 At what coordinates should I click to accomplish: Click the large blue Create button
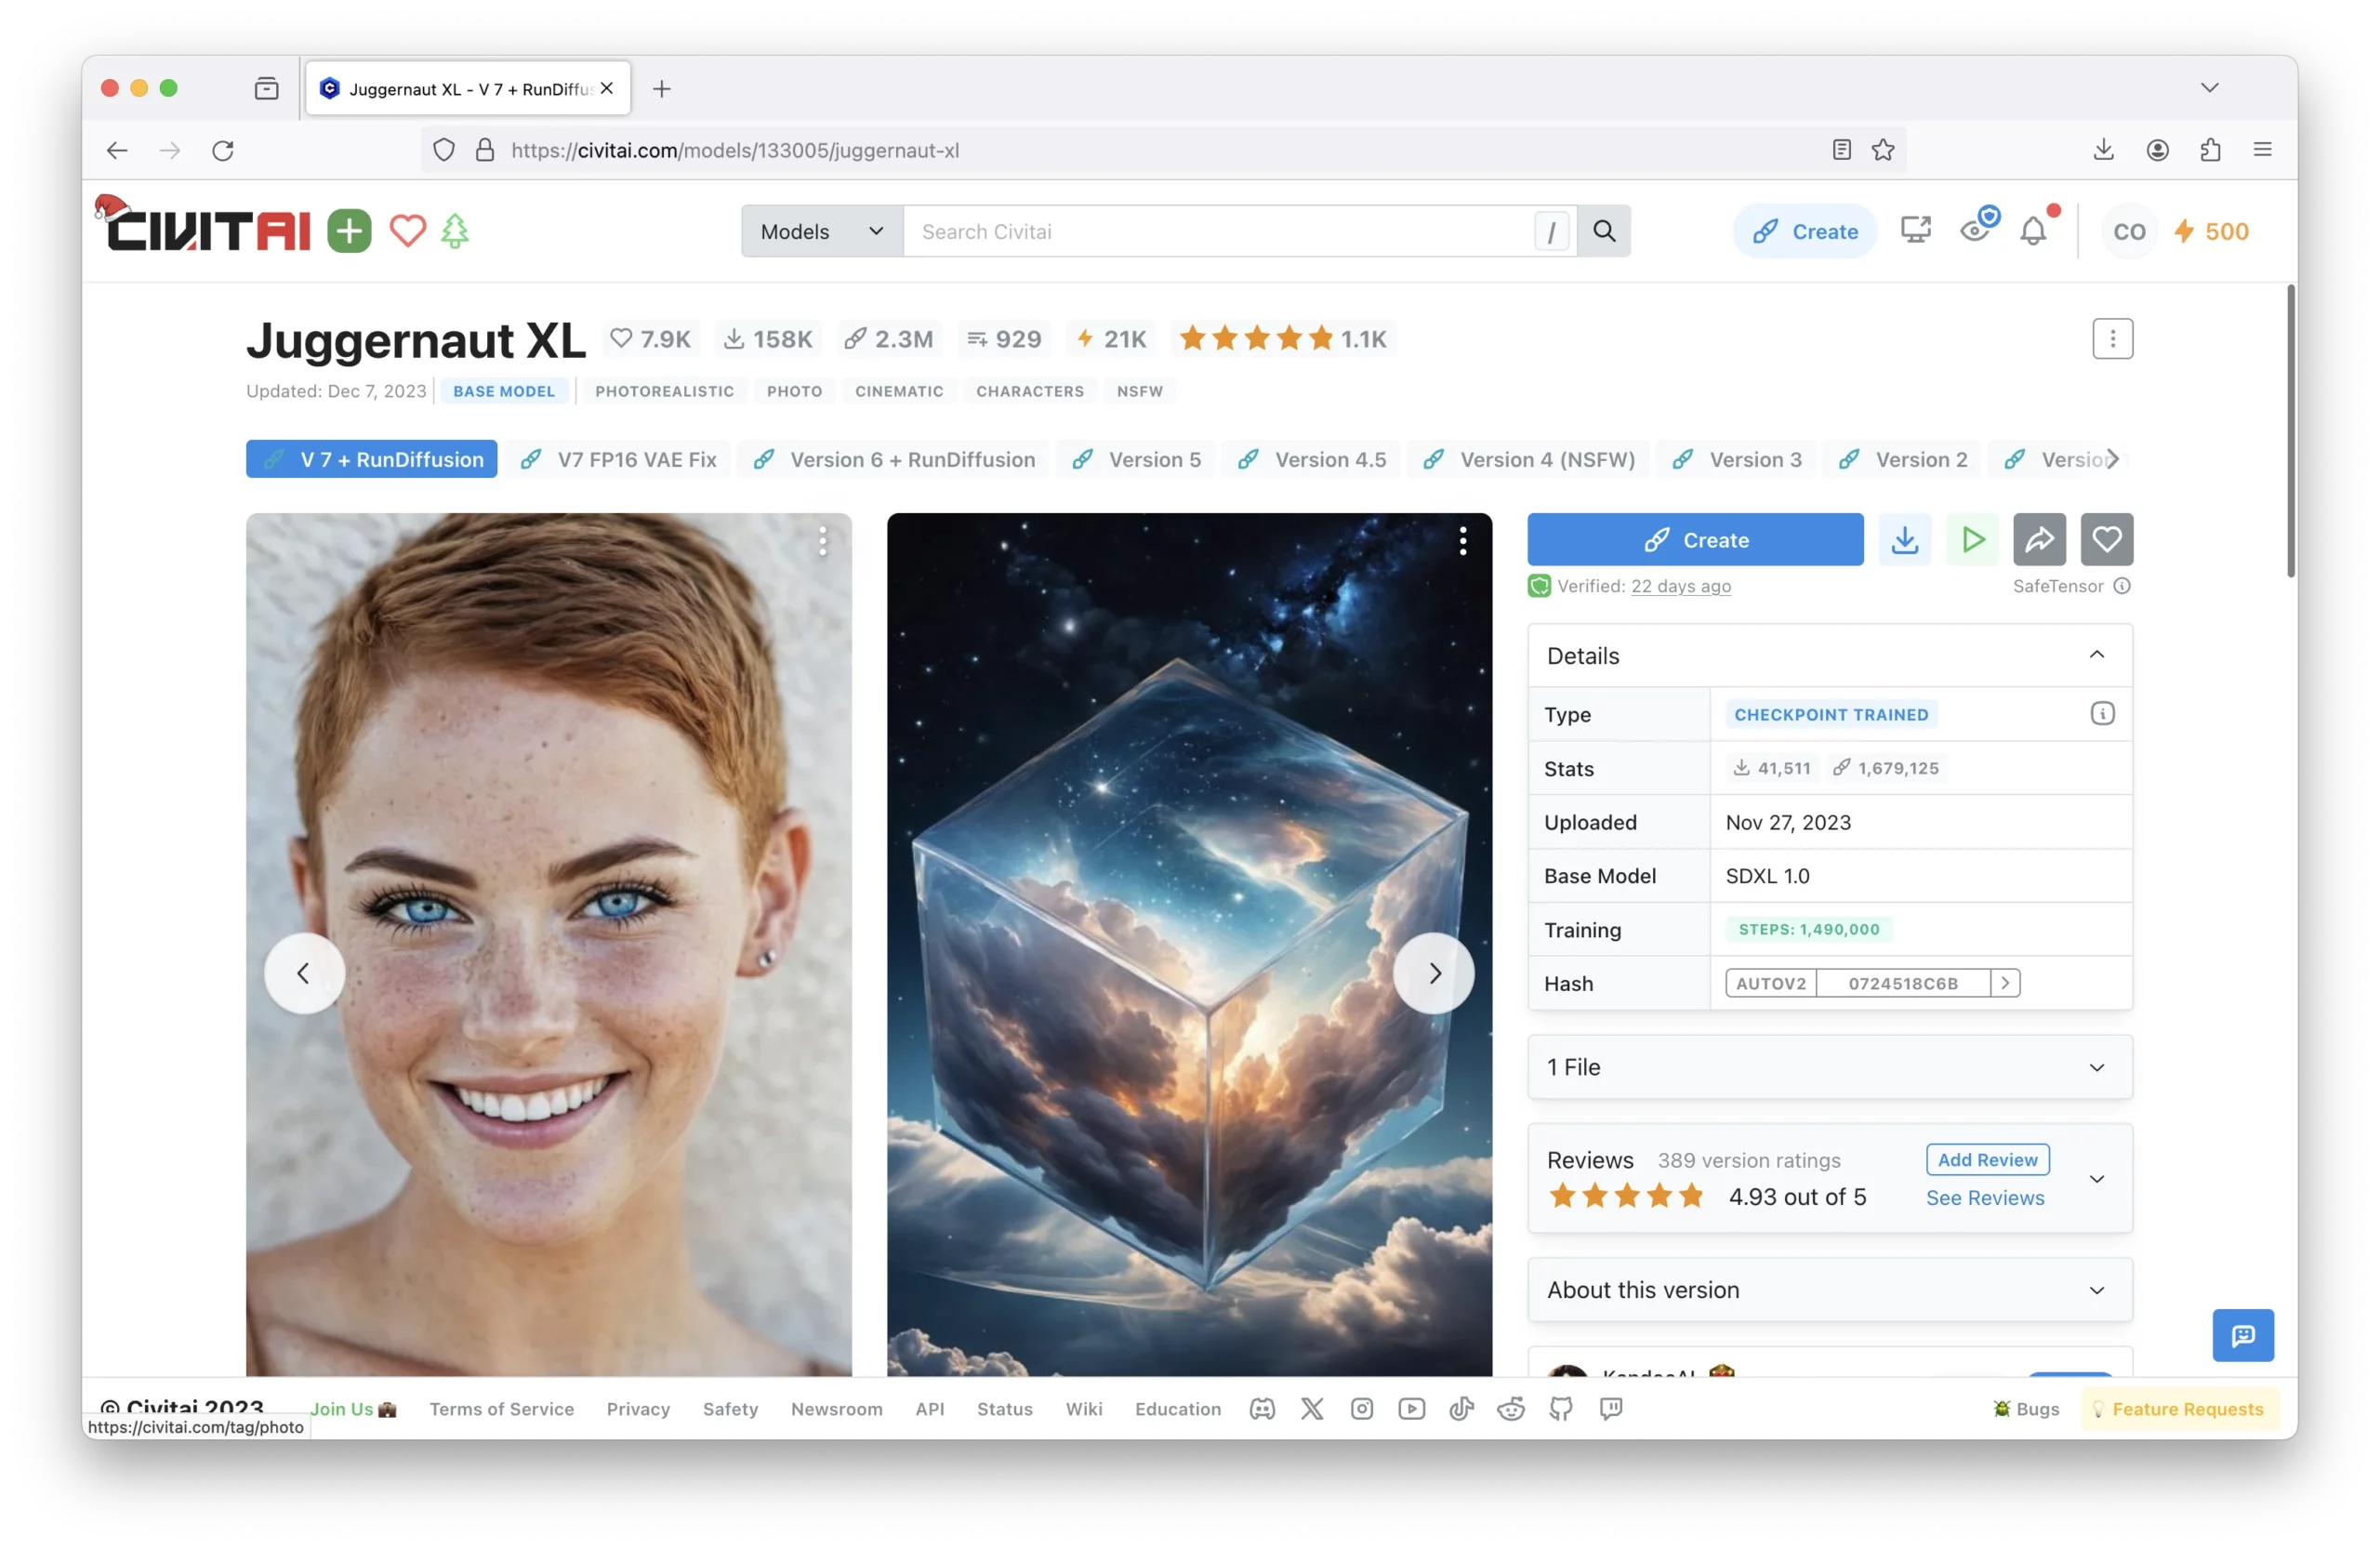(x=1695, y=540)
